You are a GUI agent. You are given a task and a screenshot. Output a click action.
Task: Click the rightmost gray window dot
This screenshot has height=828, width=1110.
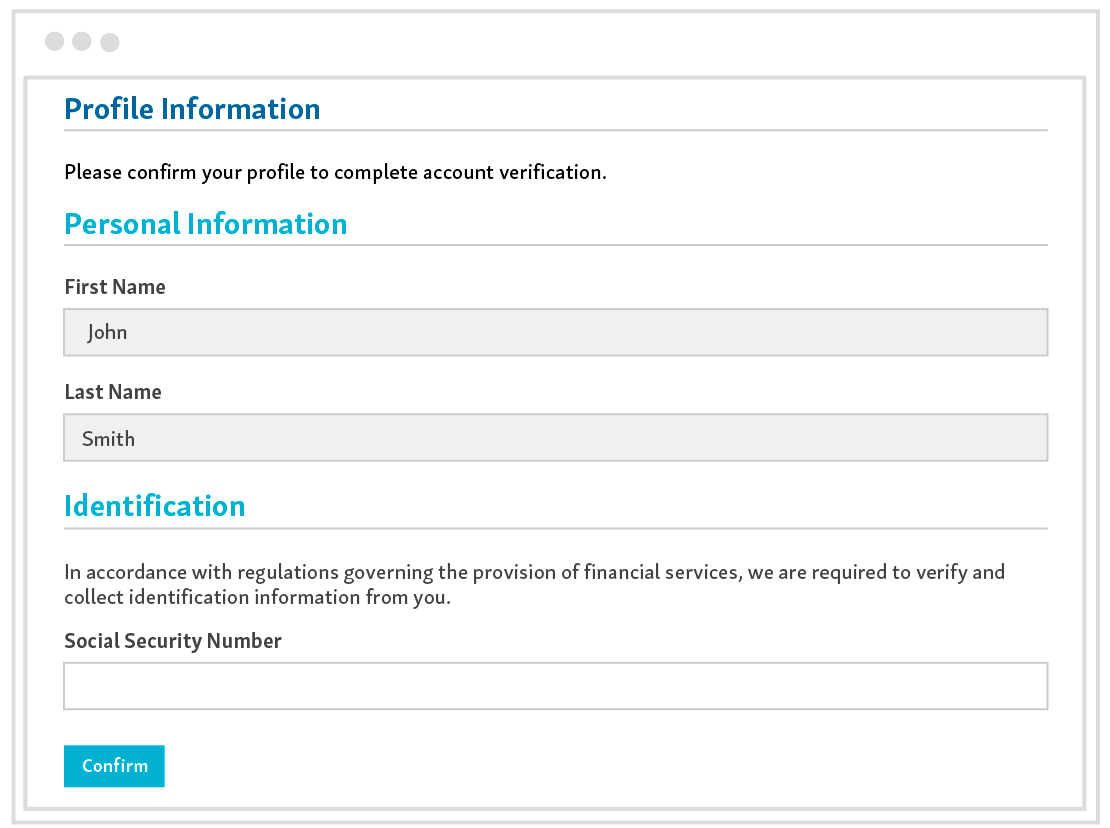[x=109, y=42]
